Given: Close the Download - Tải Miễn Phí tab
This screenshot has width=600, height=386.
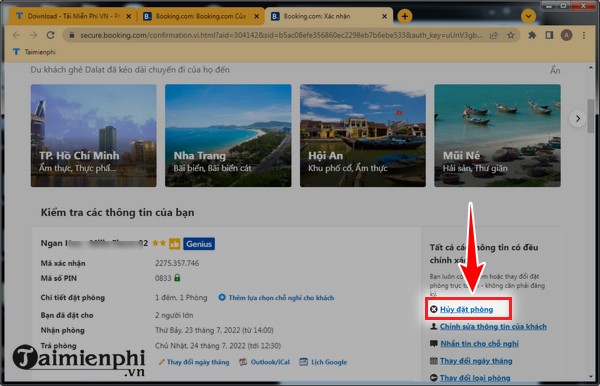Looking at the screenshot, I should click(129, 16).
